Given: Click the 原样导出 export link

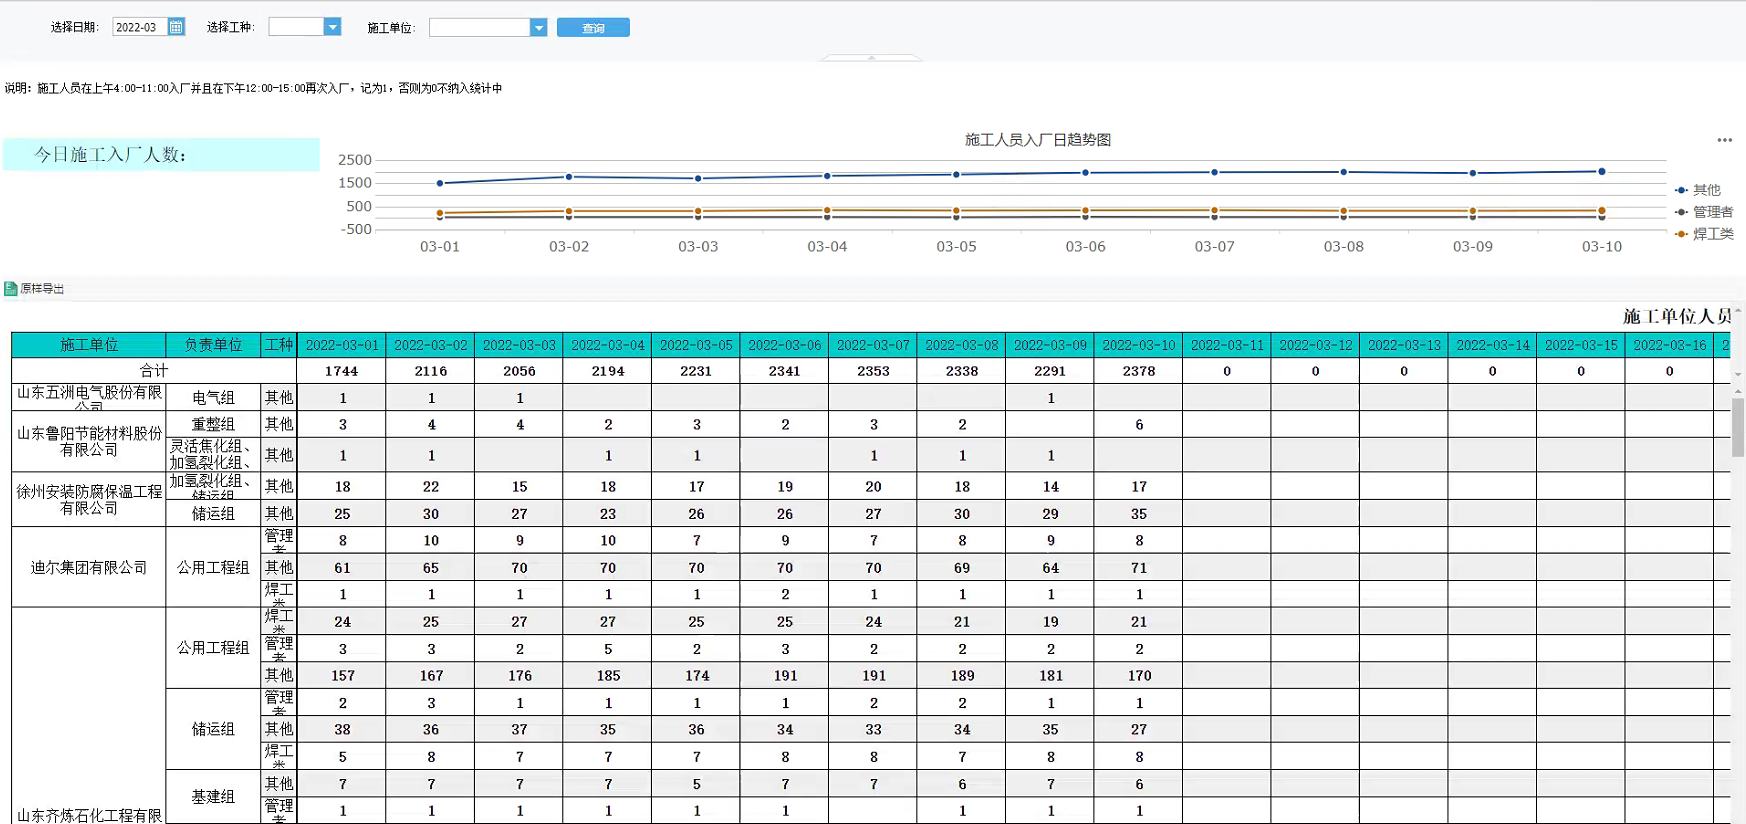Looking at the screenshot, I should pos(42,289).
